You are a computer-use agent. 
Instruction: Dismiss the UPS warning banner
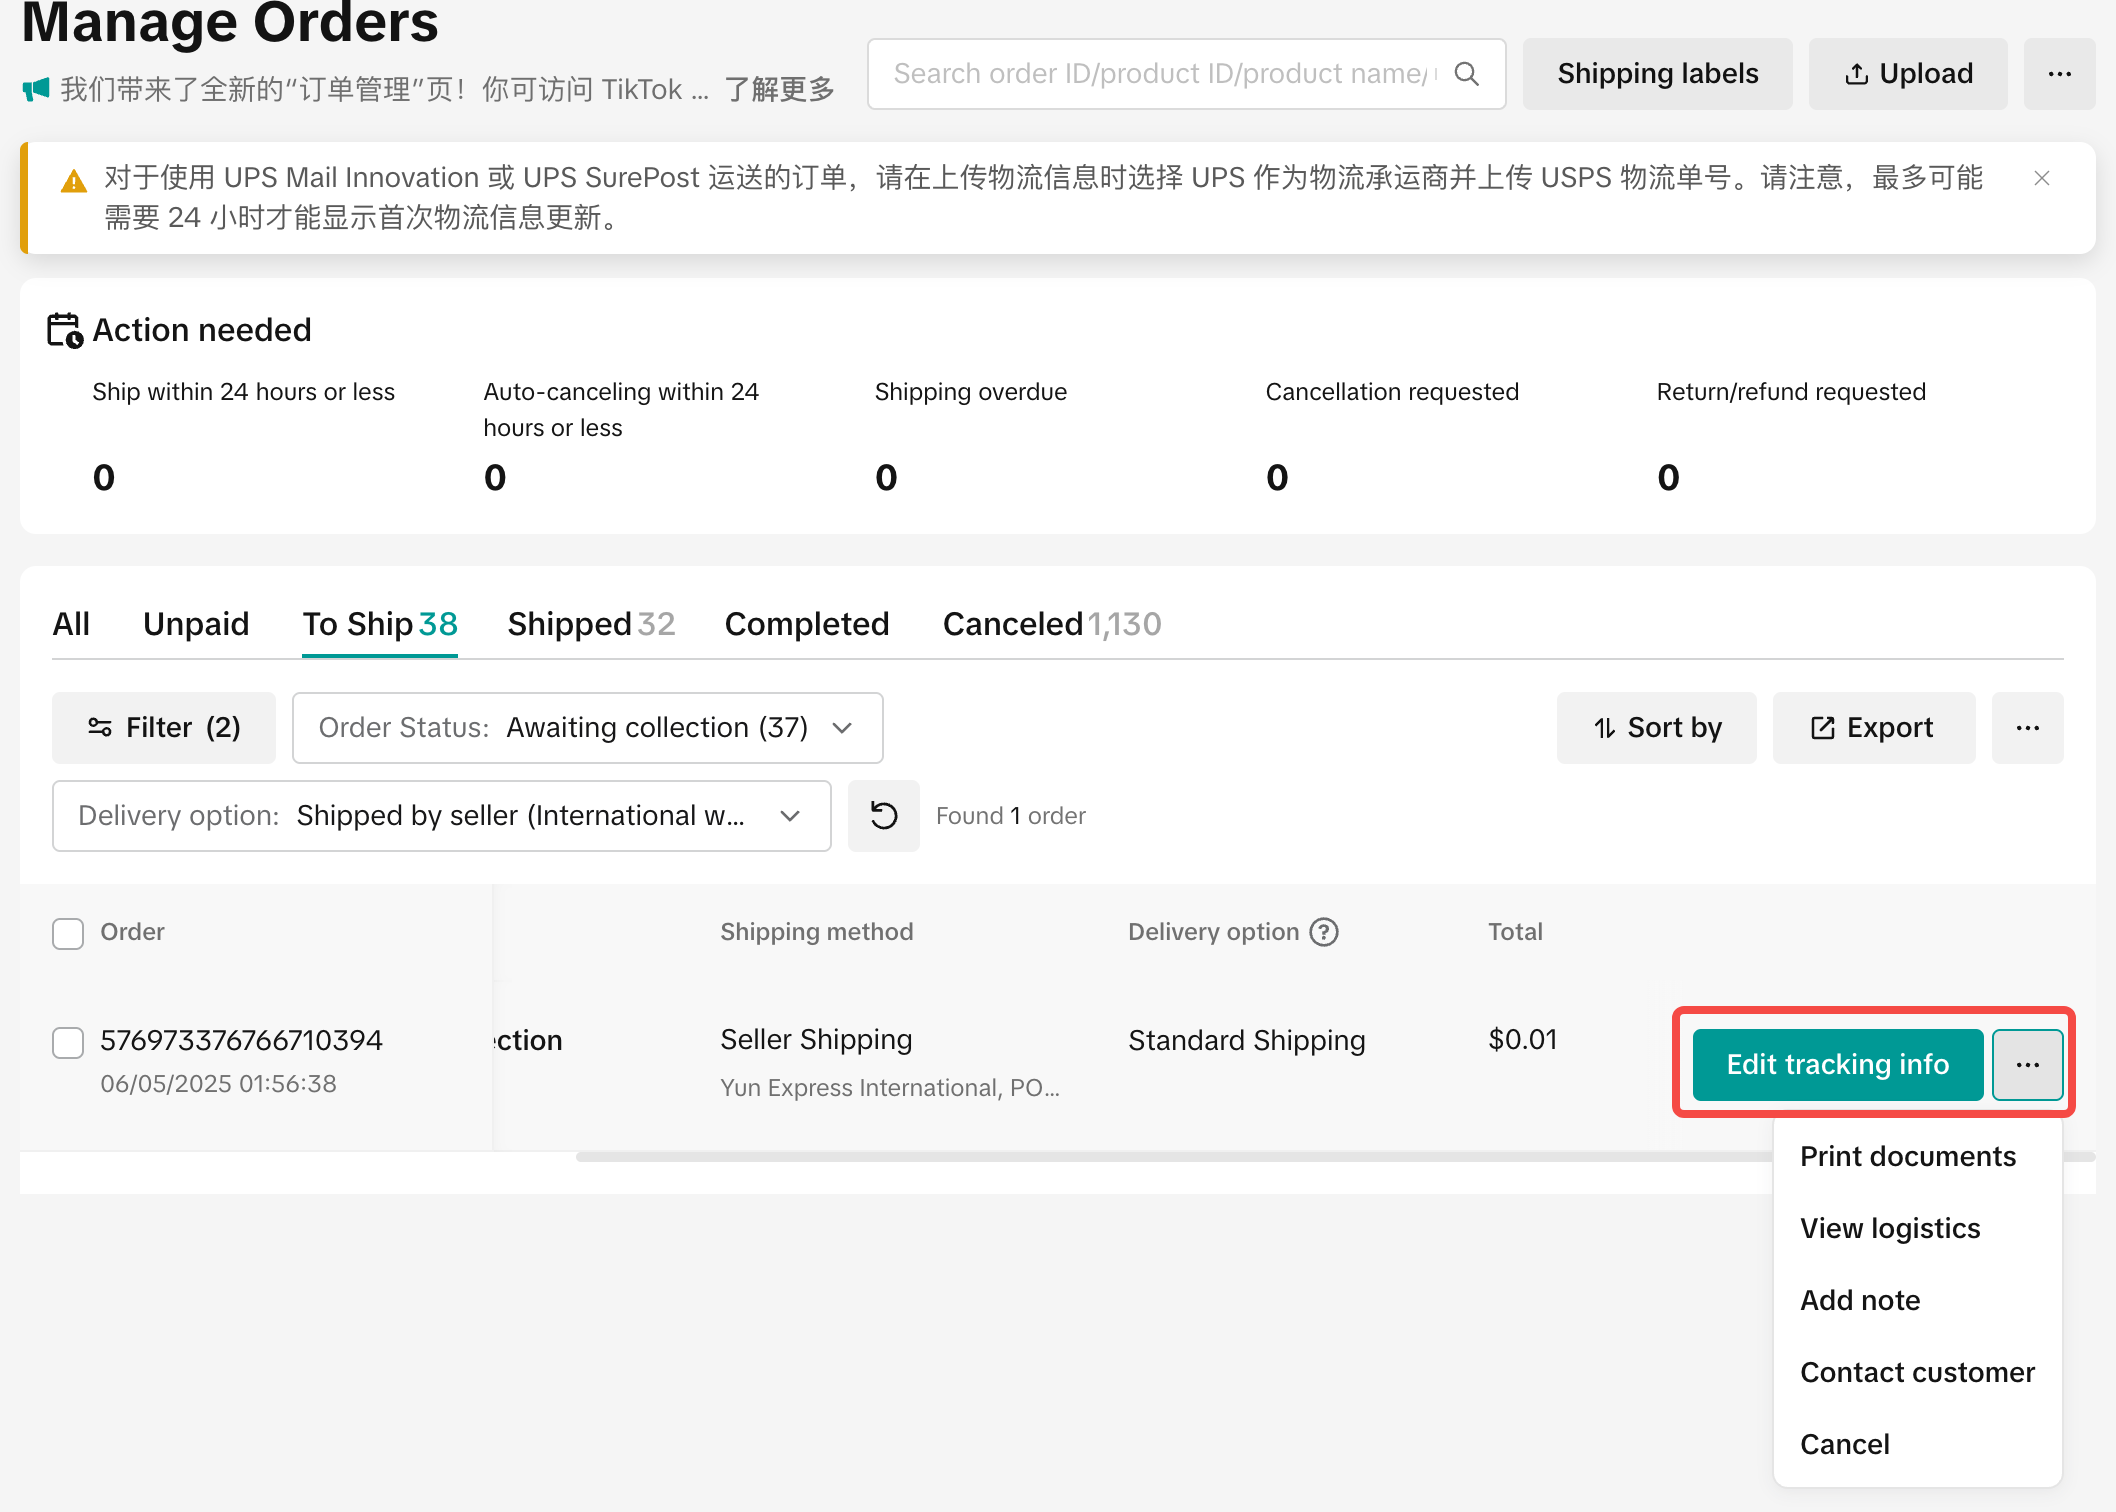click(2042, 178)
